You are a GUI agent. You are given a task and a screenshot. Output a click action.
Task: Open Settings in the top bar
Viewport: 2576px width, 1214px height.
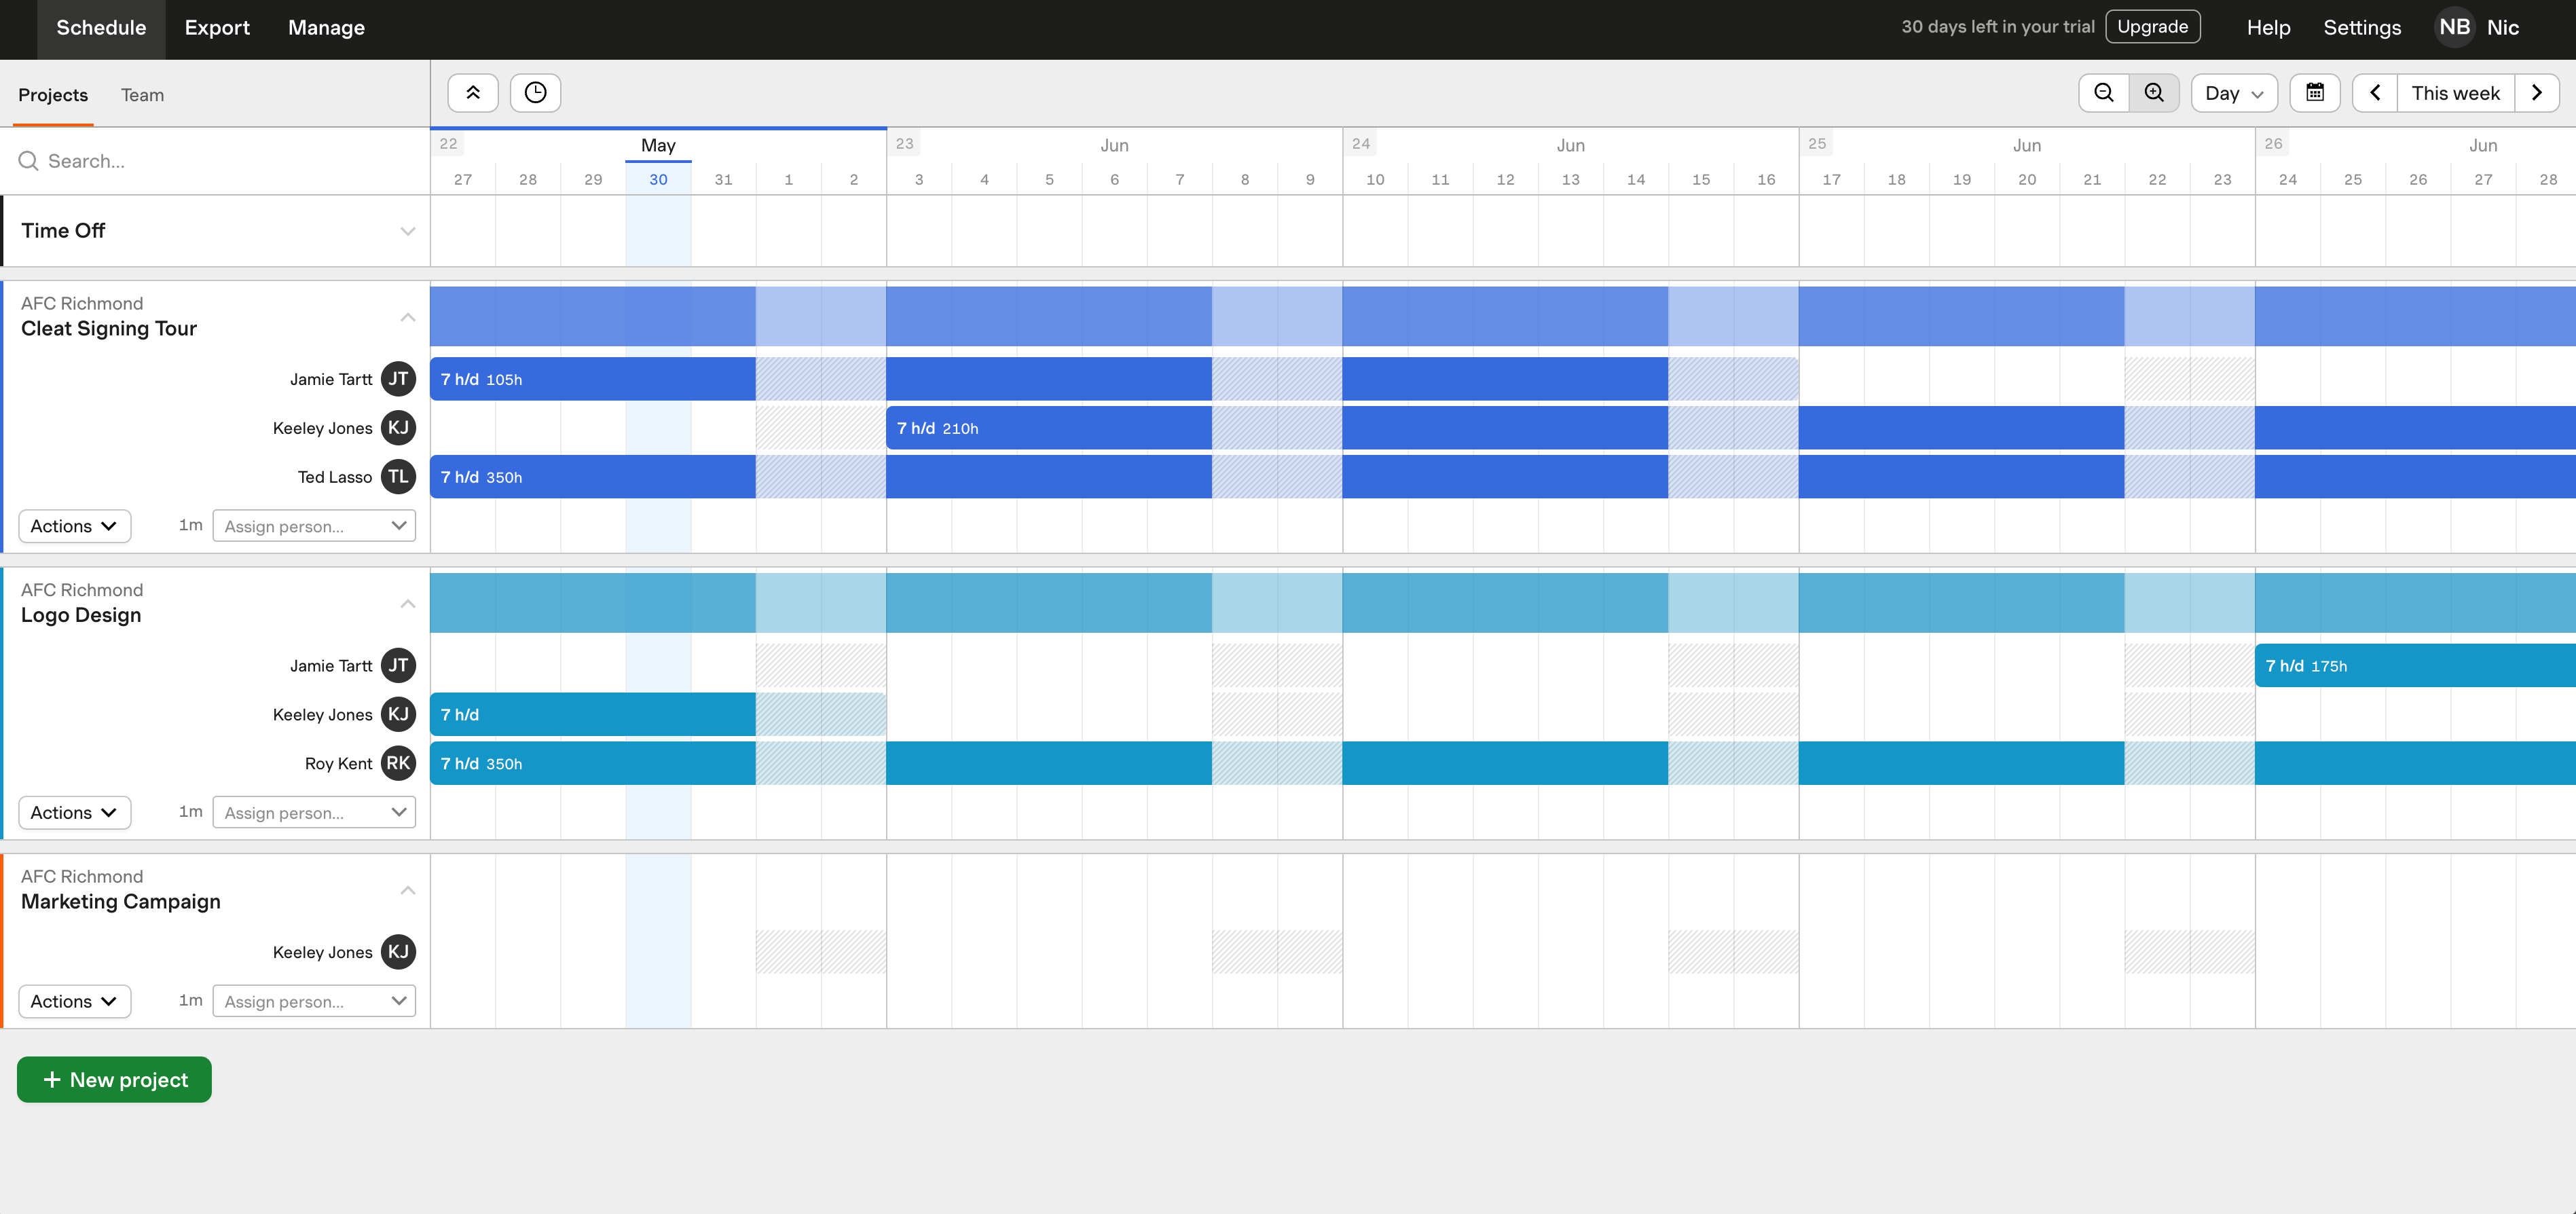pos(2362,28)
